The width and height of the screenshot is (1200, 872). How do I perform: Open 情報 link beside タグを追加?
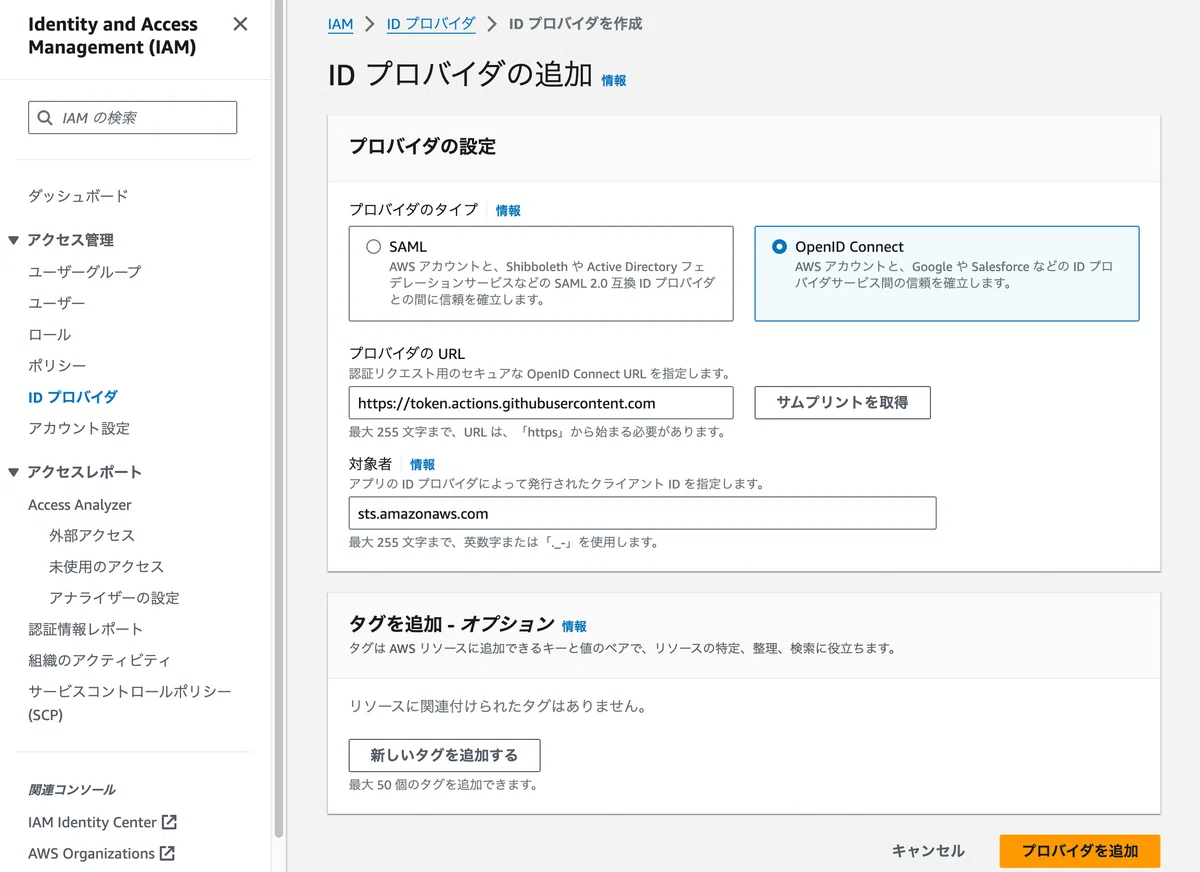[574, 626]
